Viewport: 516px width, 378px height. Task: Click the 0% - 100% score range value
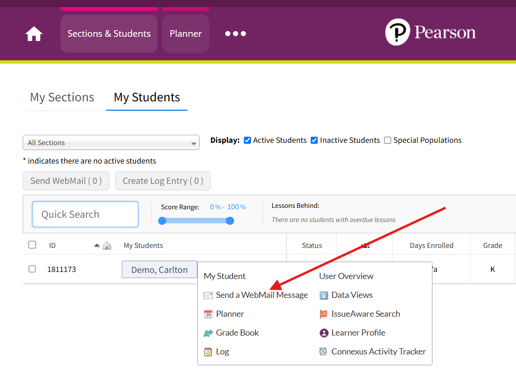[x=228, y=207]
